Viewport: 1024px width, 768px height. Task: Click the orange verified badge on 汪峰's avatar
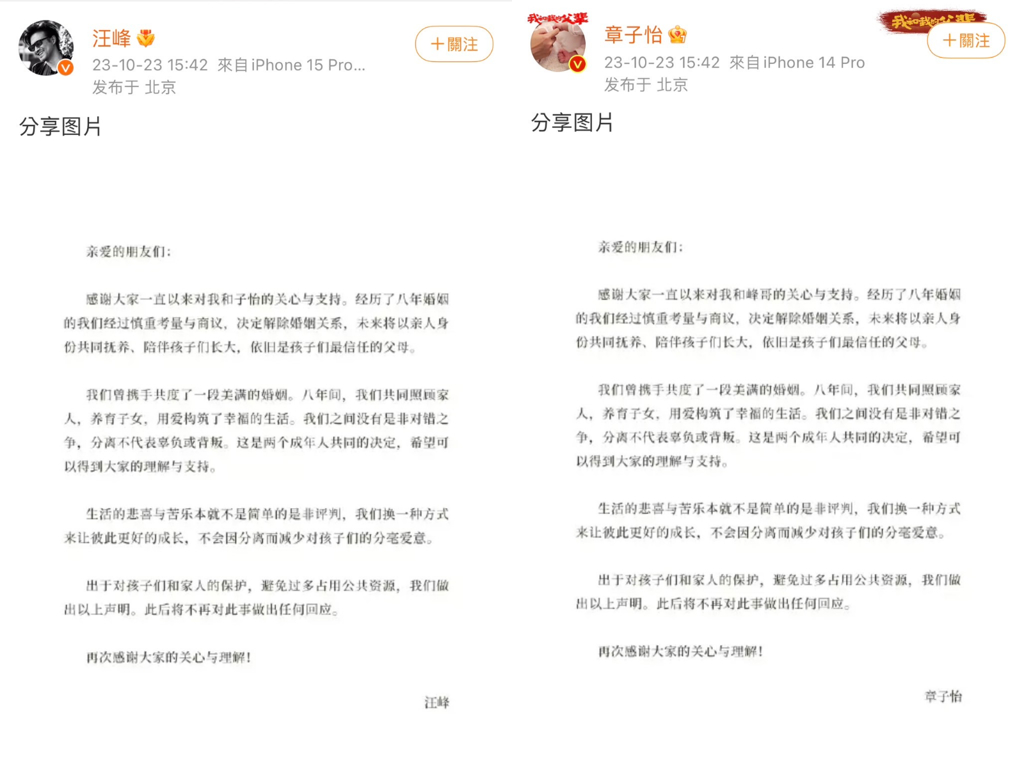click(x=66, y=67)
